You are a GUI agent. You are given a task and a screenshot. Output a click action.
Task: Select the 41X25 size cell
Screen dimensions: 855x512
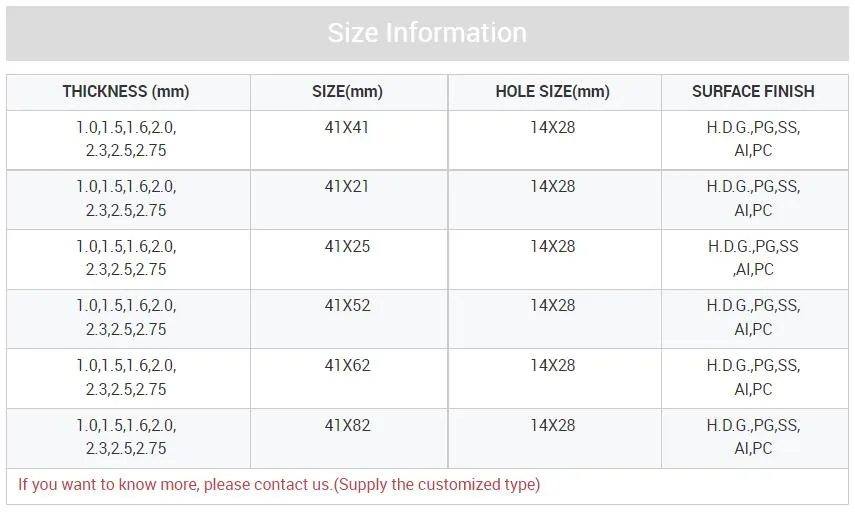(x=347, y=247)
